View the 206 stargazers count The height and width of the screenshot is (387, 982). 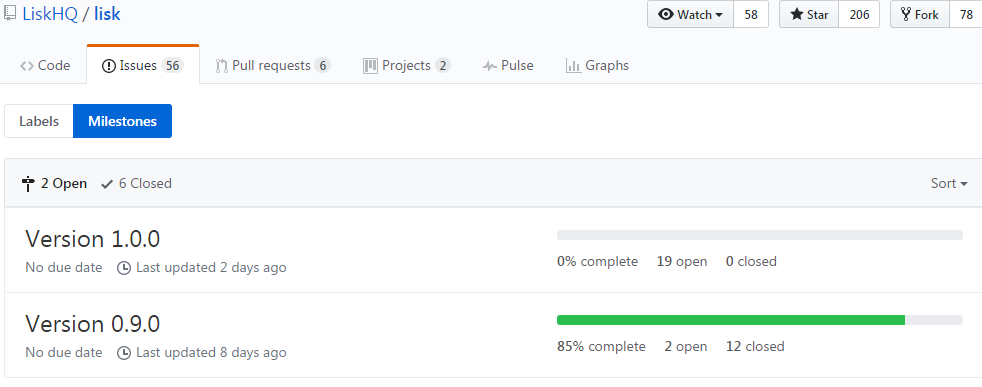pos(859,14)
